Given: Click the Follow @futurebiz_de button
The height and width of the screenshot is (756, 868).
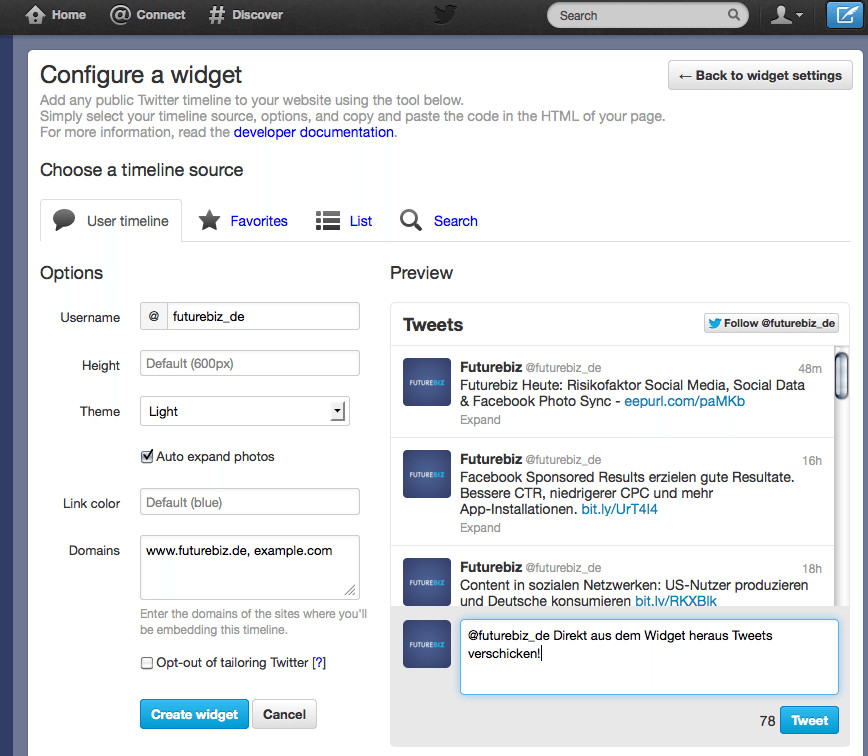Looking at the screenshot, I should click(x=772, y=323).
